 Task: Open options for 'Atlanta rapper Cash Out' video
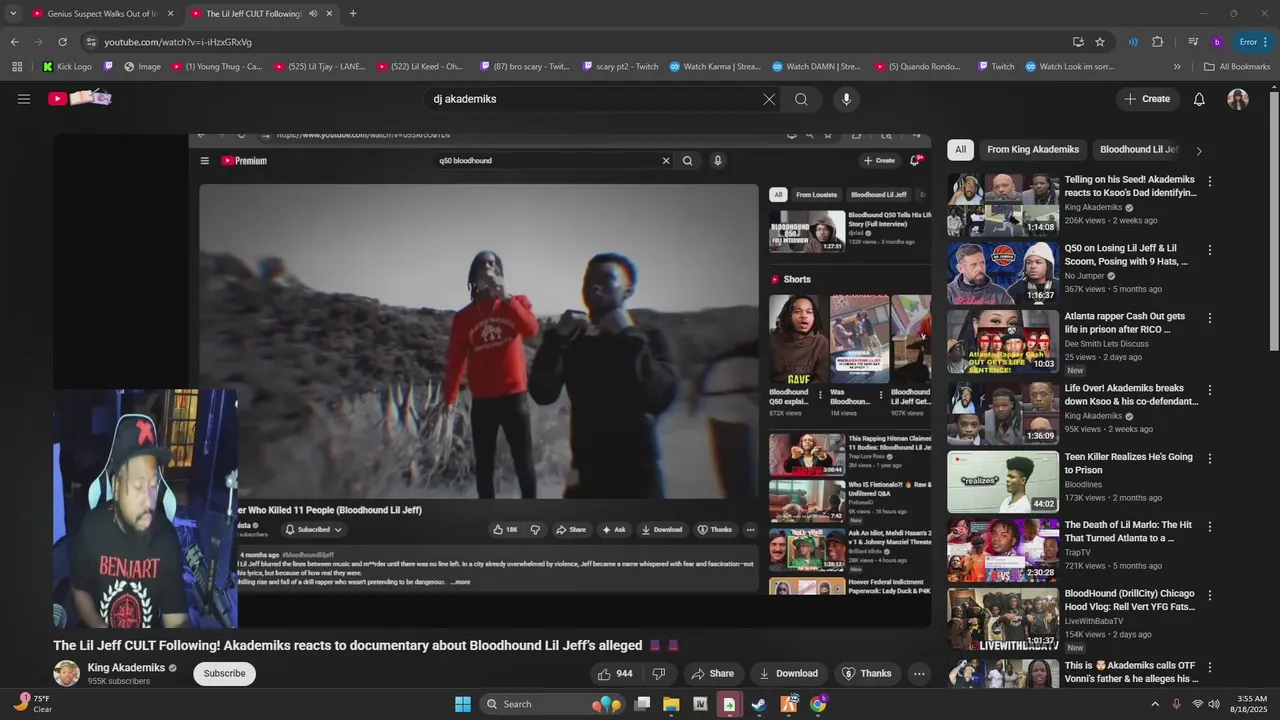[x=1210, y=318]
